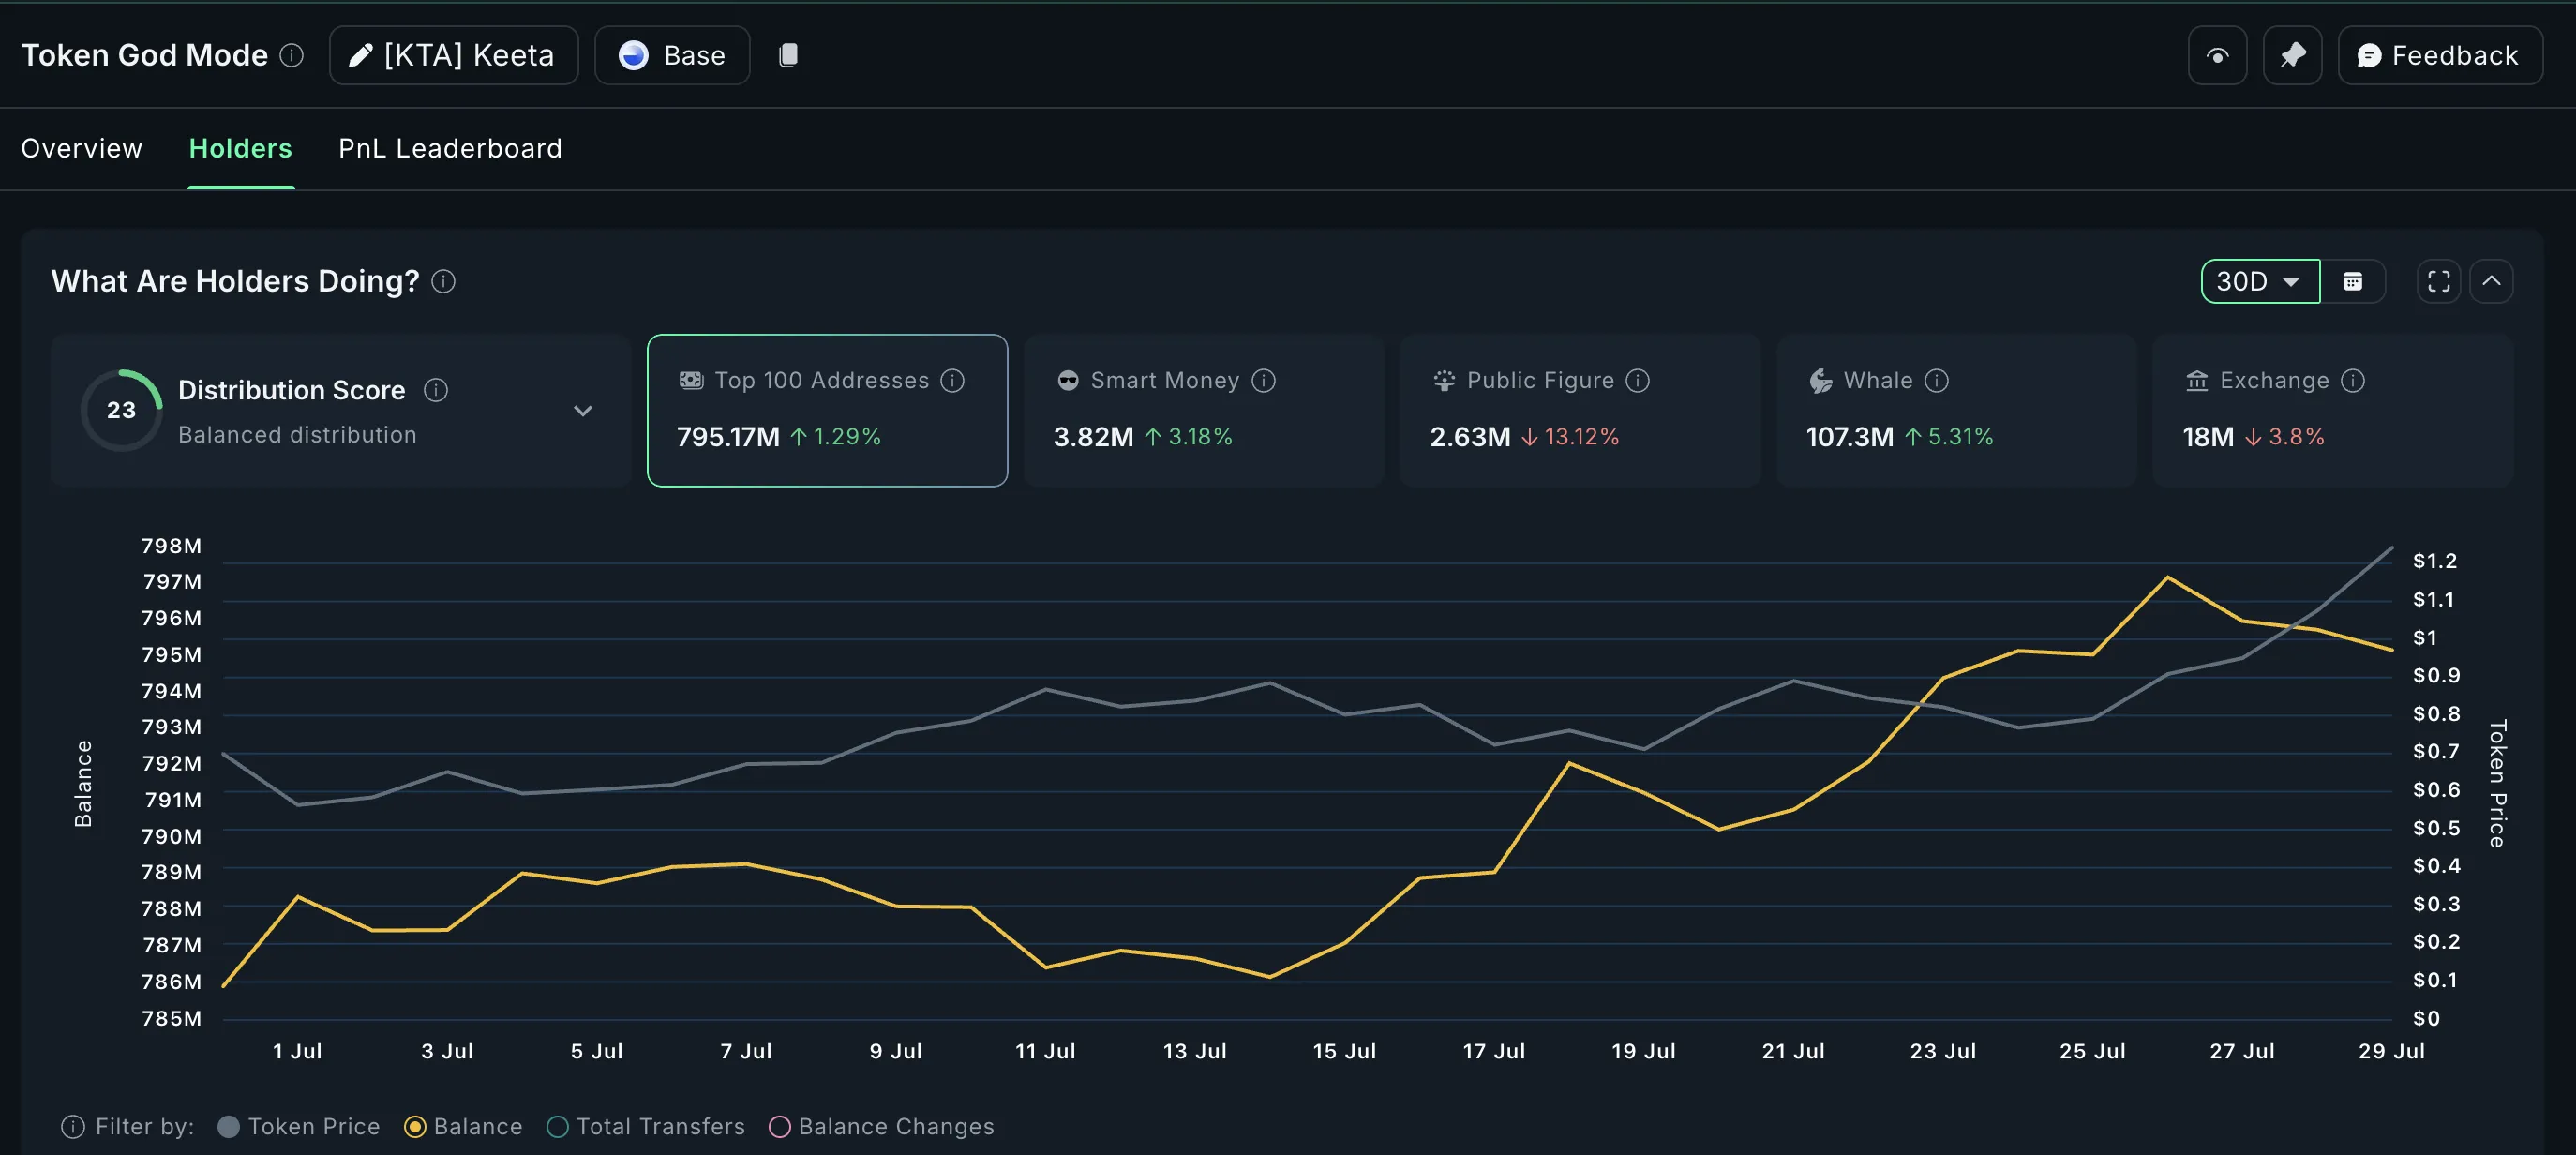2576x1155 pixels.
Task: Click the copy address clipboard icon
Action: pyautogui.click(x=788, y=55)
